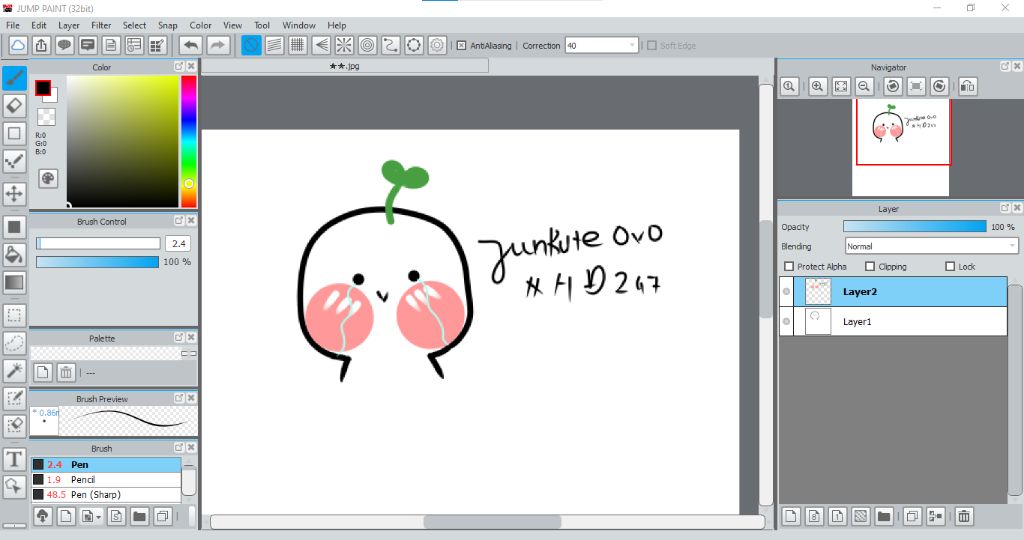The image size is (1024, 540).
Task: Select the rectangular Select tool
Action: (x=14, y=315)
